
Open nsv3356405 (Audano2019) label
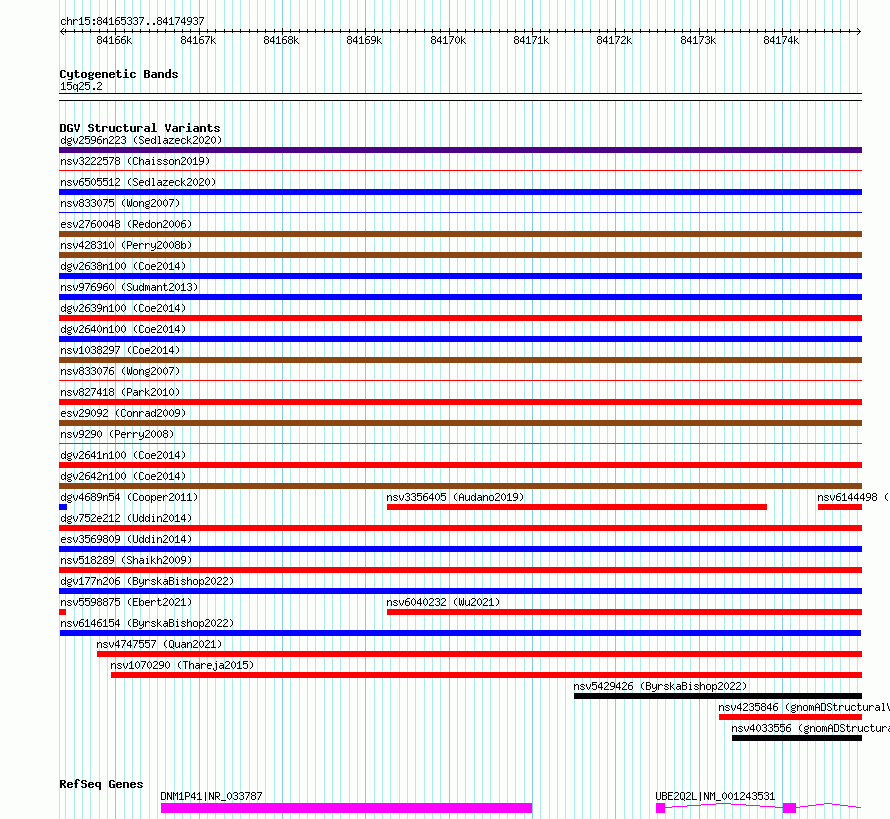pos(455,497)
